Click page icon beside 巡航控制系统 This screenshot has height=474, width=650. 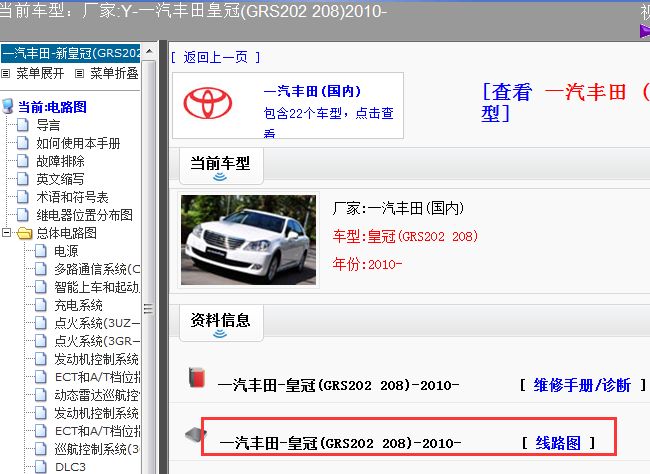click(41, 449)
